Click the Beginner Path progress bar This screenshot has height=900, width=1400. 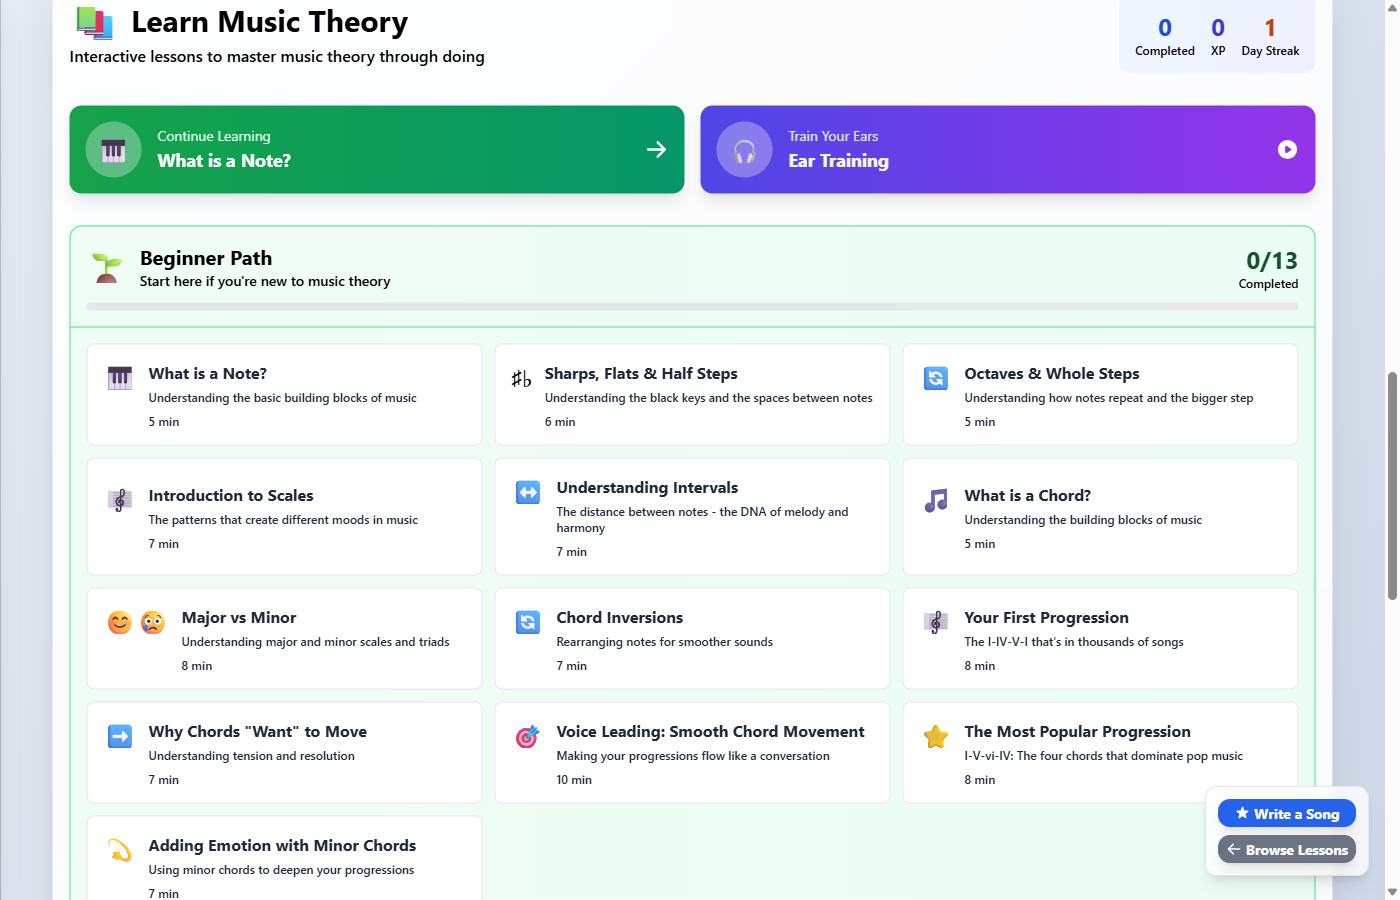pos(693,308)
